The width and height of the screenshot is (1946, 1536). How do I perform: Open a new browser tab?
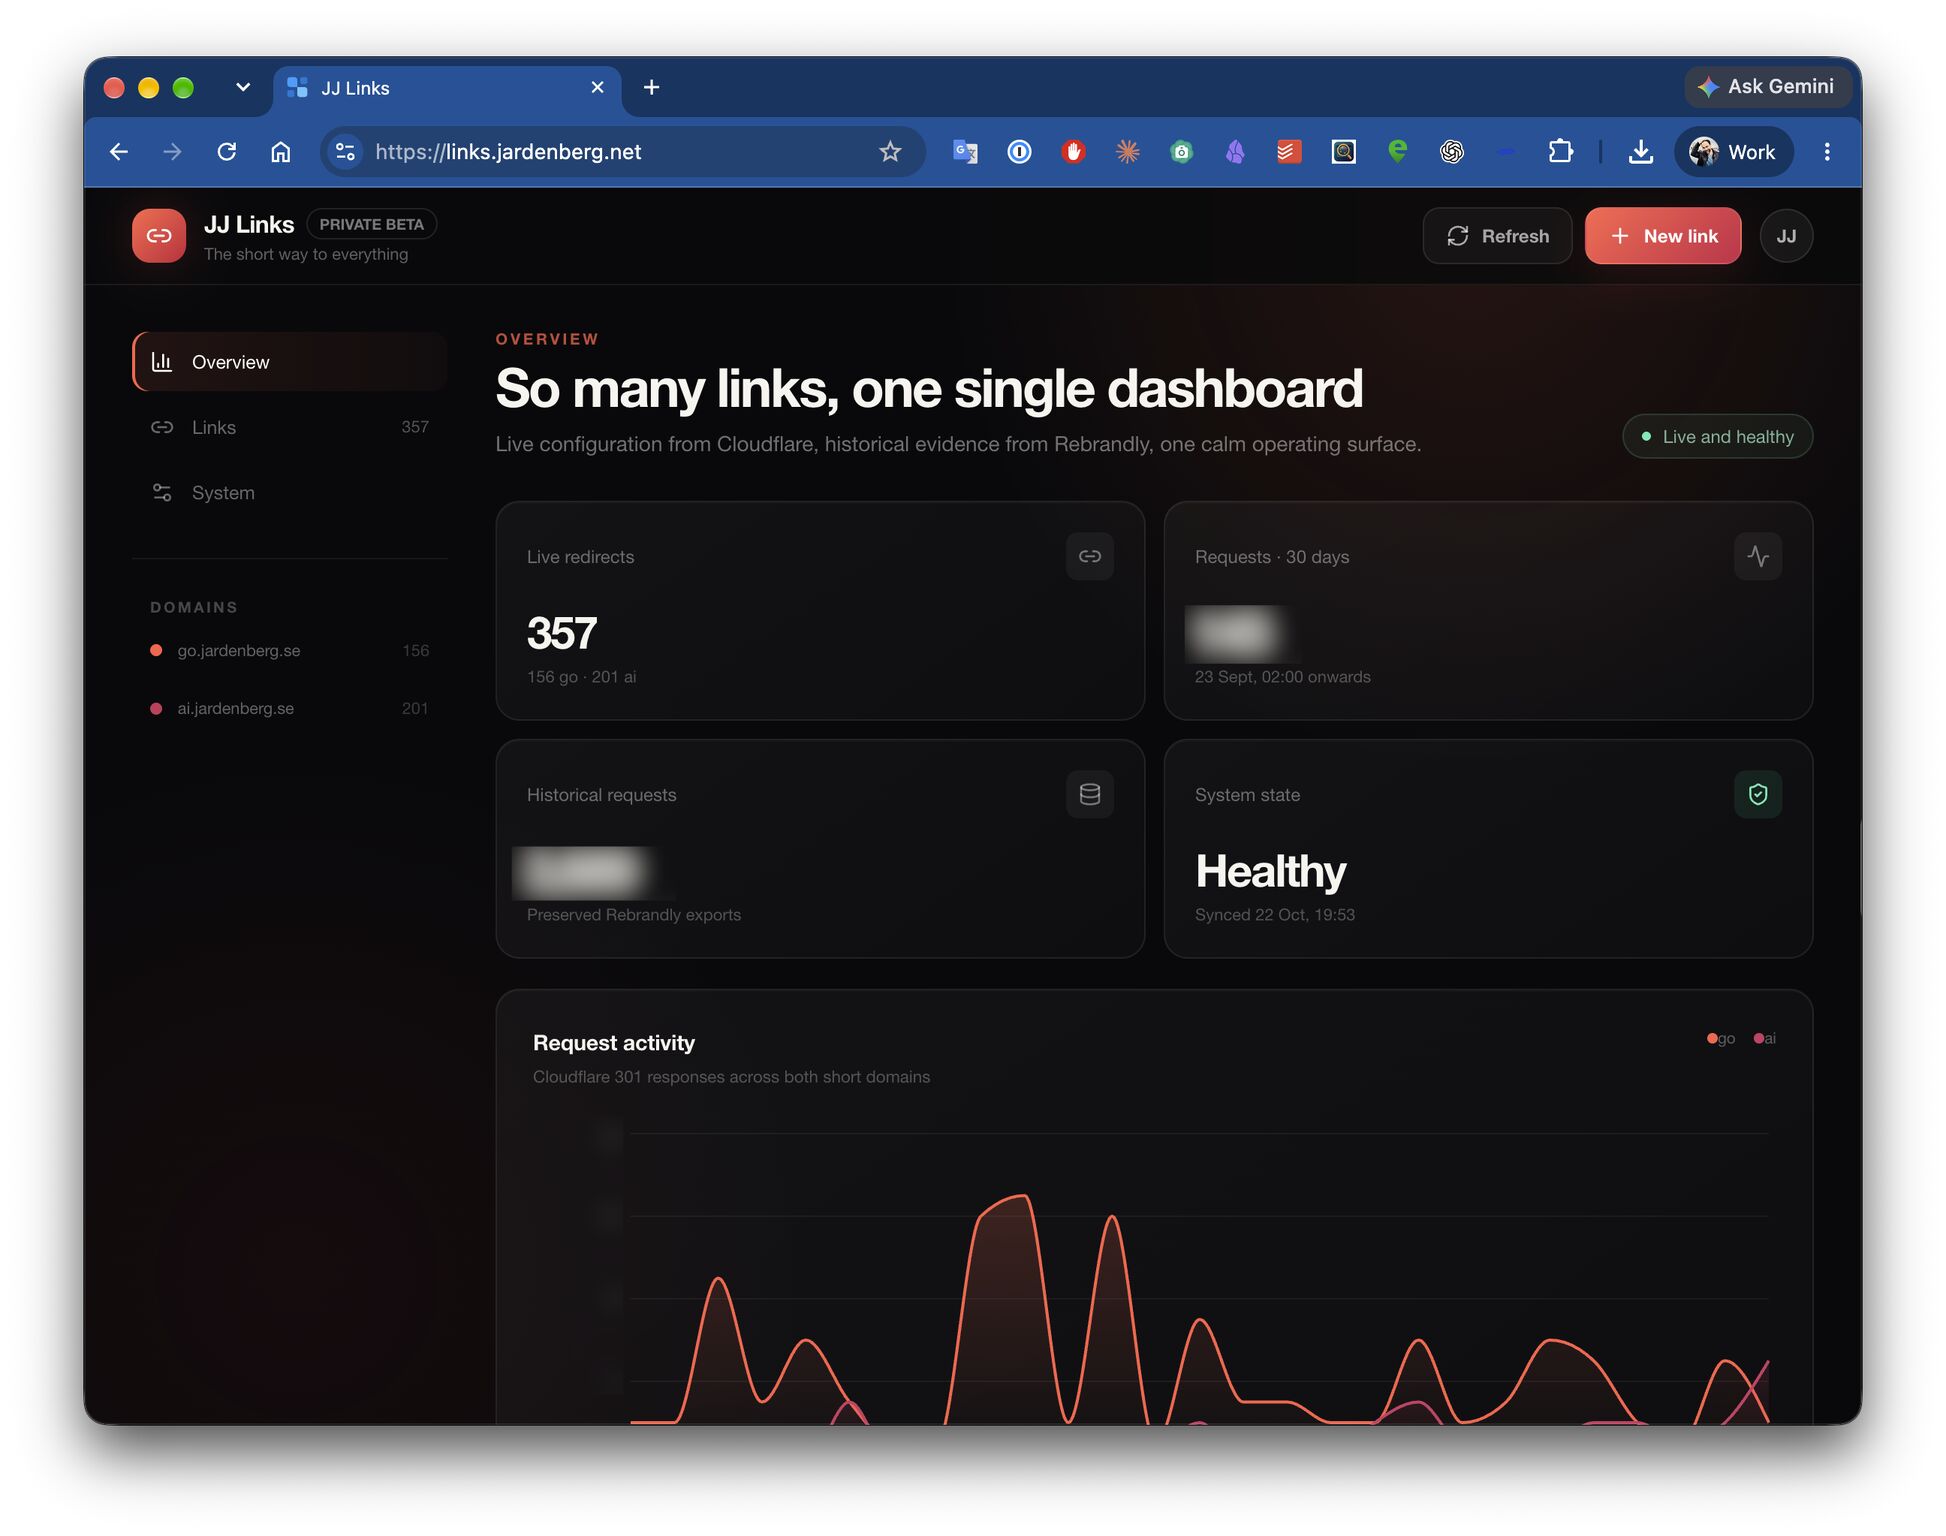pos(651,88)
